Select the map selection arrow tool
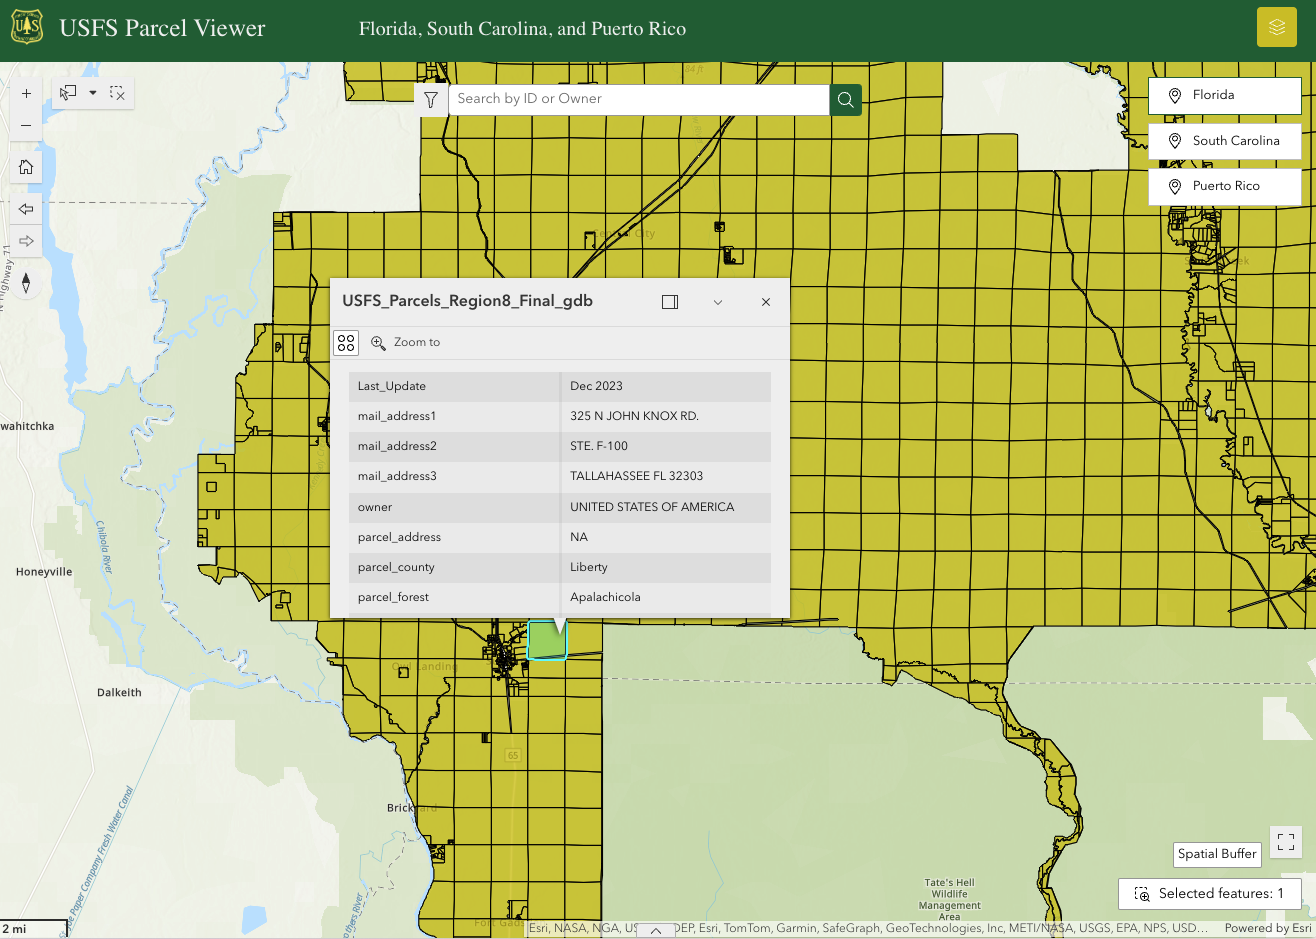 click(x=67, y=92)
